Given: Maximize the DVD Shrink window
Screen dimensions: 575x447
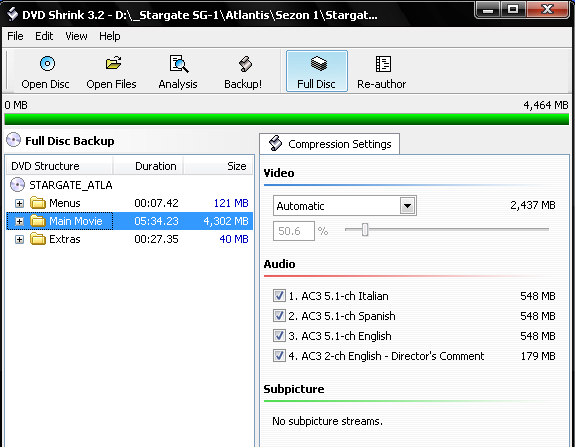Looking at the screenshot, I should 513,10.
